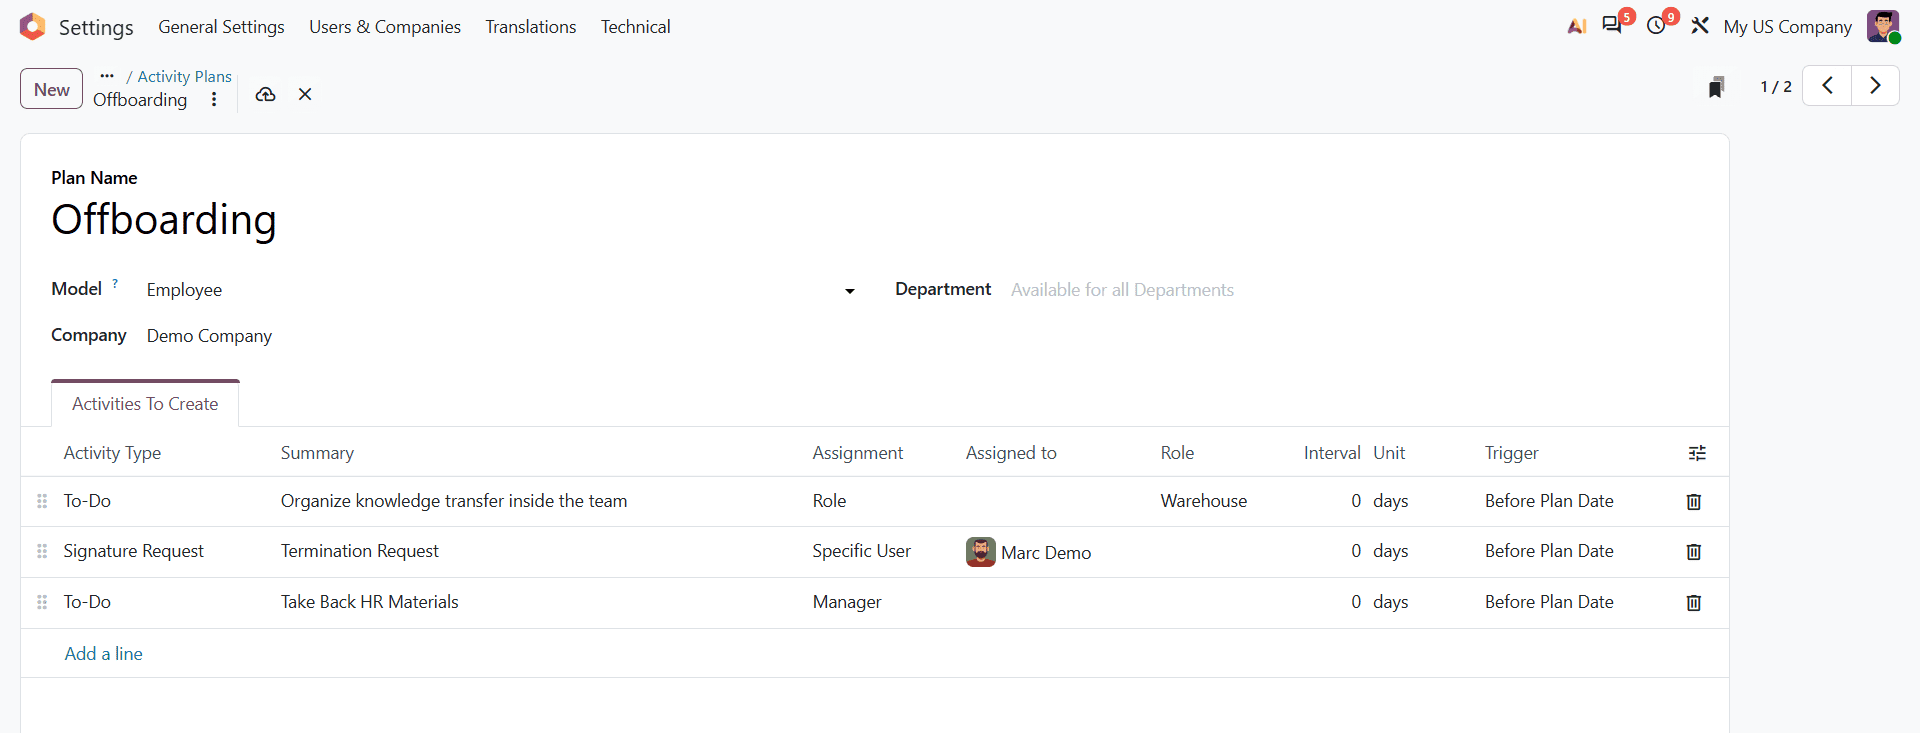Screen dimensions: 1920x733
Task: Follow the Activity Plans breadcrumb link
Action: click(185, 77)
